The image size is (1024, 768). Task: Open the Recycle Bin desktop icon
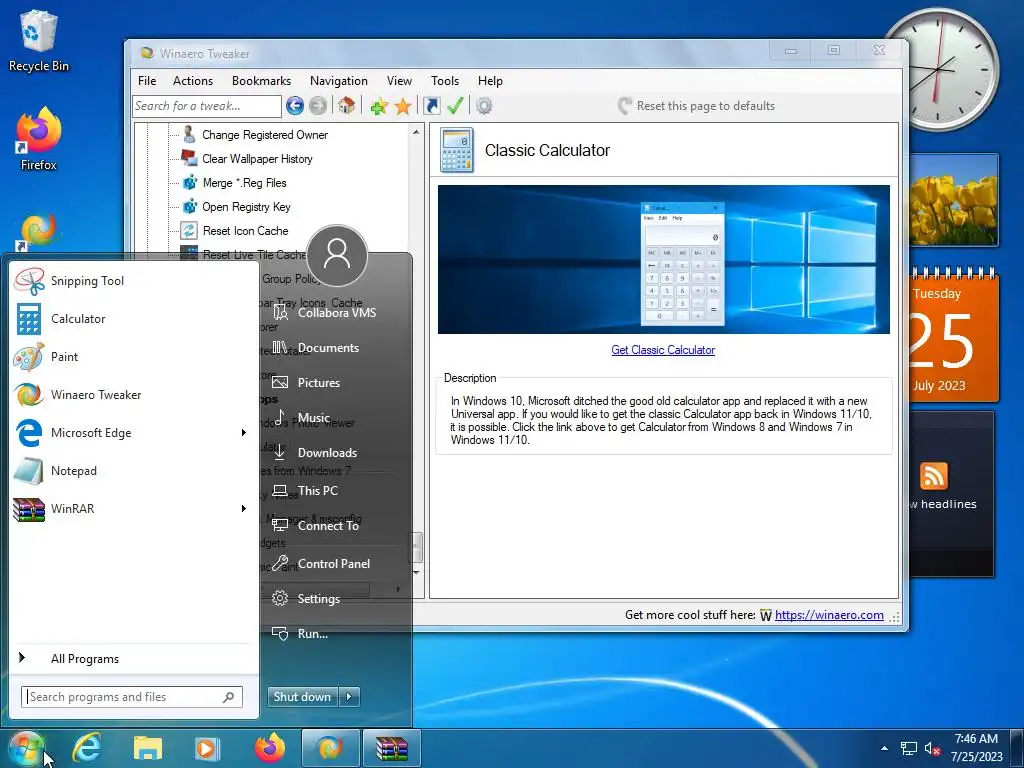coord(39,40)
